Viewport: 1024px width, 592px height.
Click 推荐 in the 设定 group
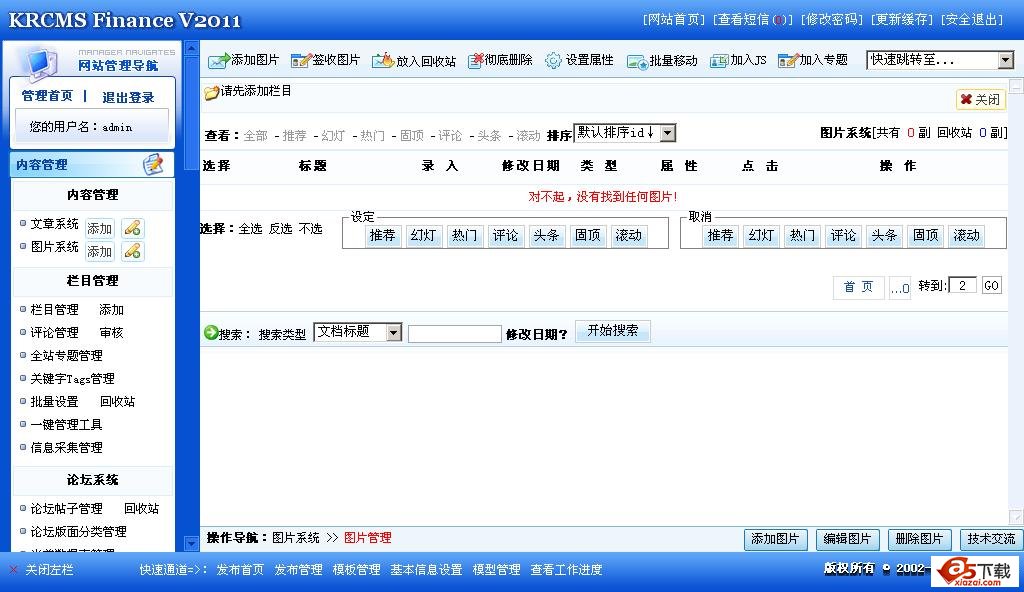point(382,235)
